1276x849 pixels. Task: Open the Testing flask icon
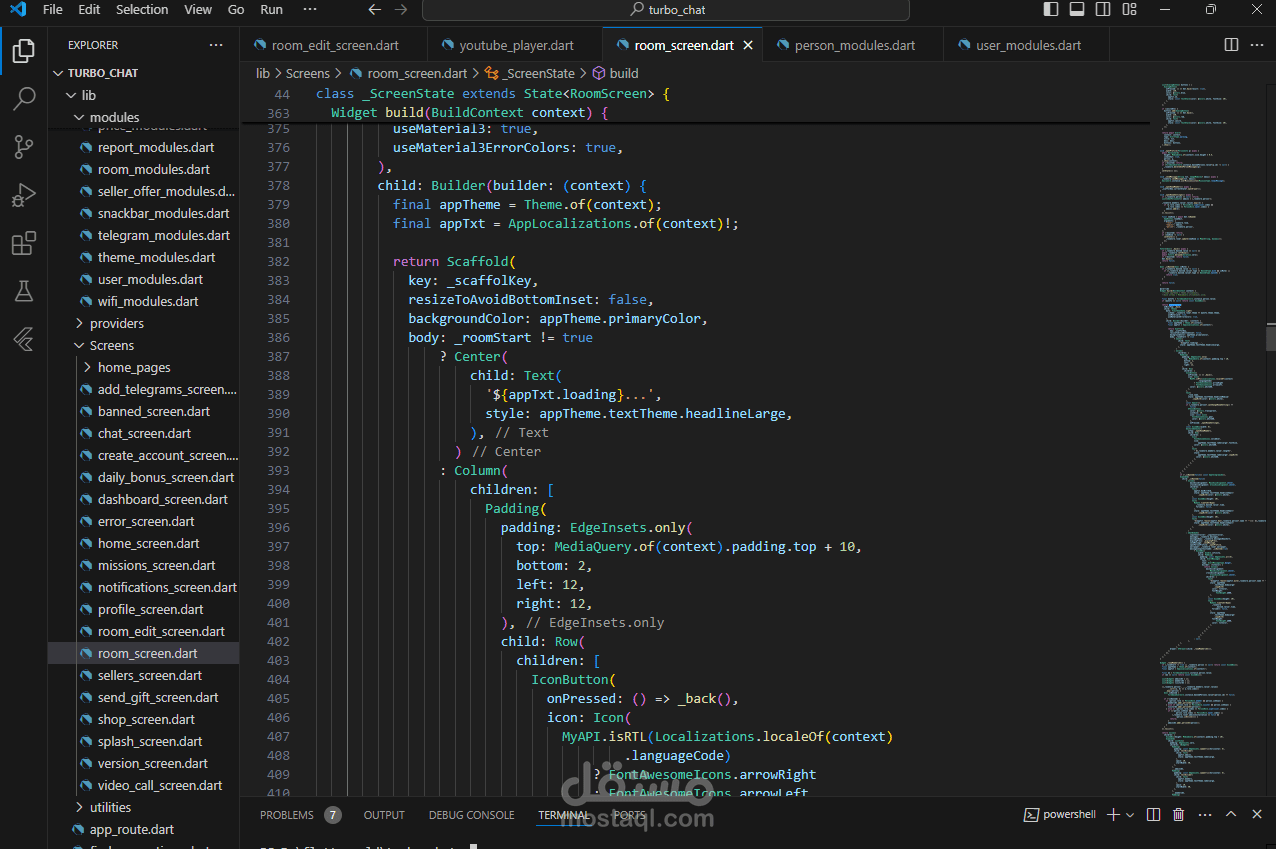[x=24, y=291]
